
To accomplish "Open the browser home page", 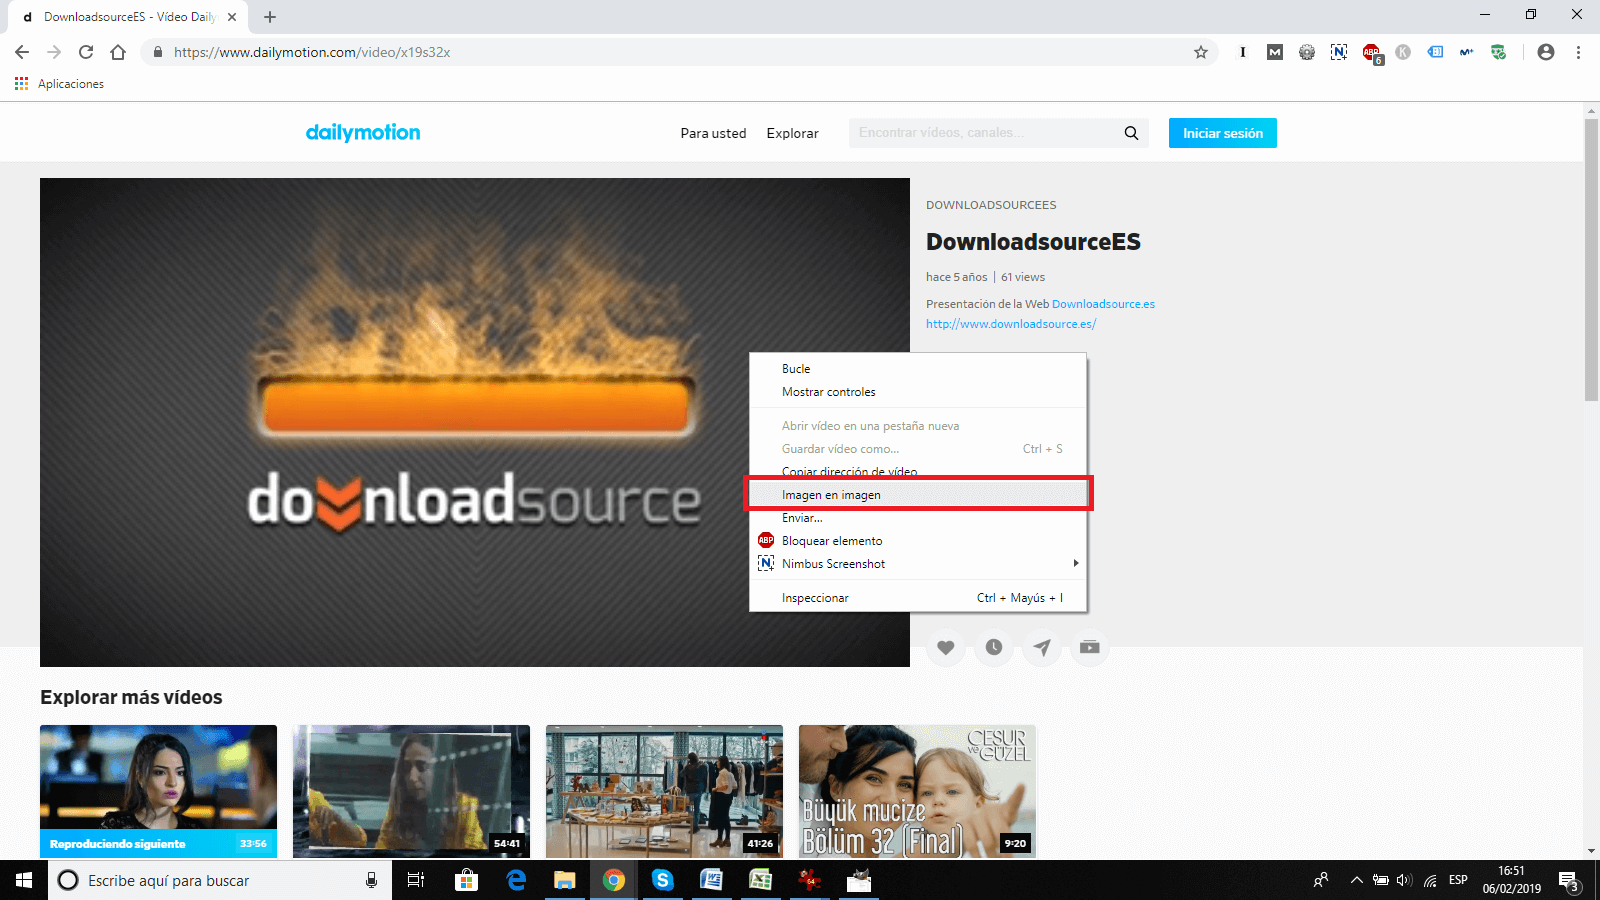I will click(118, 52).
